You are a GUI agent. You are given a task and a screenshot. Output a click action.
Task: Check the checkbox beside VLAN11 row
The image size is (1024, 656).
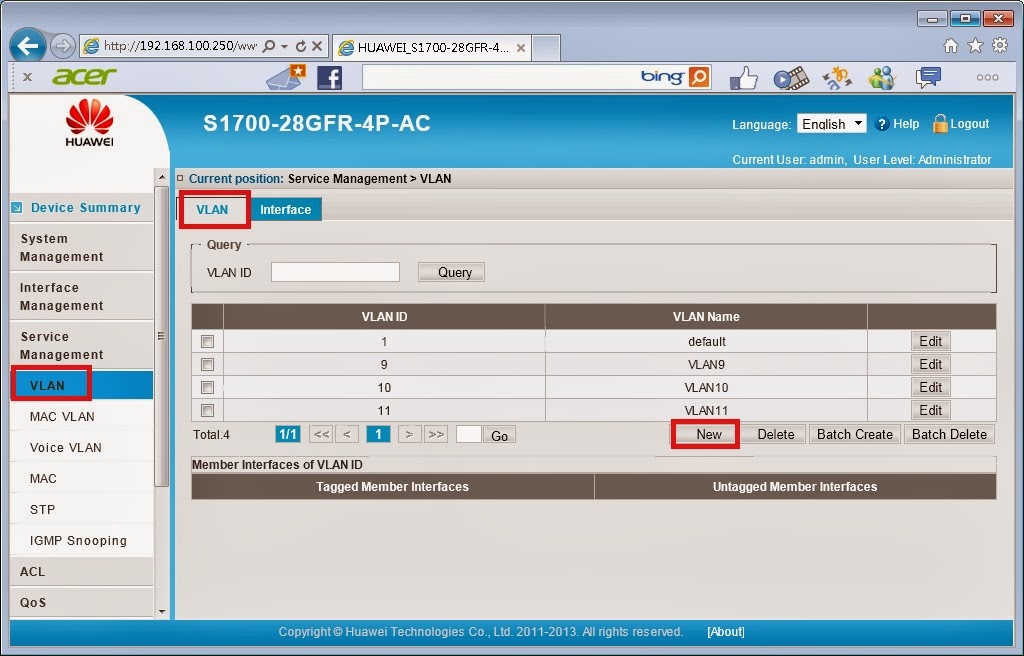pos(207,410)
